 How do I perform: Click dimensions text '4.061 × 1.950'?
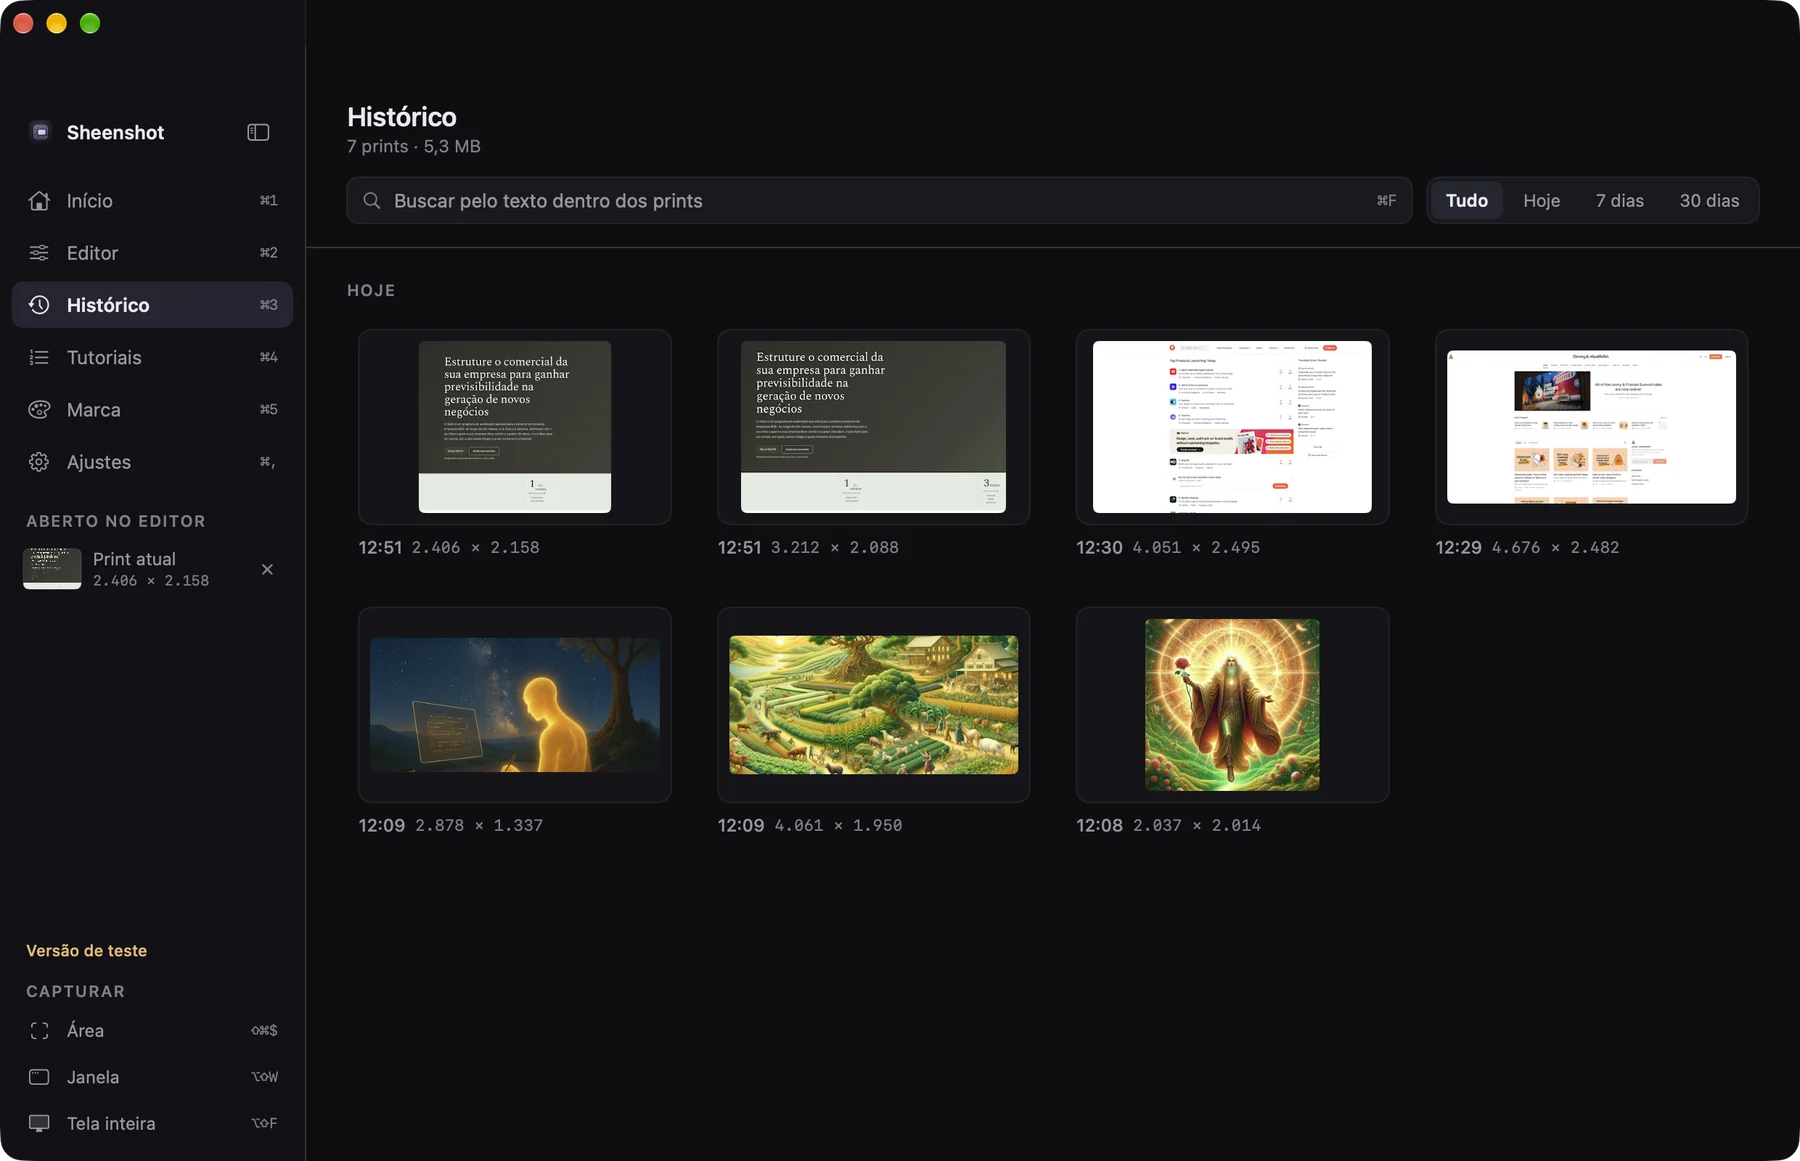(838, 826)
